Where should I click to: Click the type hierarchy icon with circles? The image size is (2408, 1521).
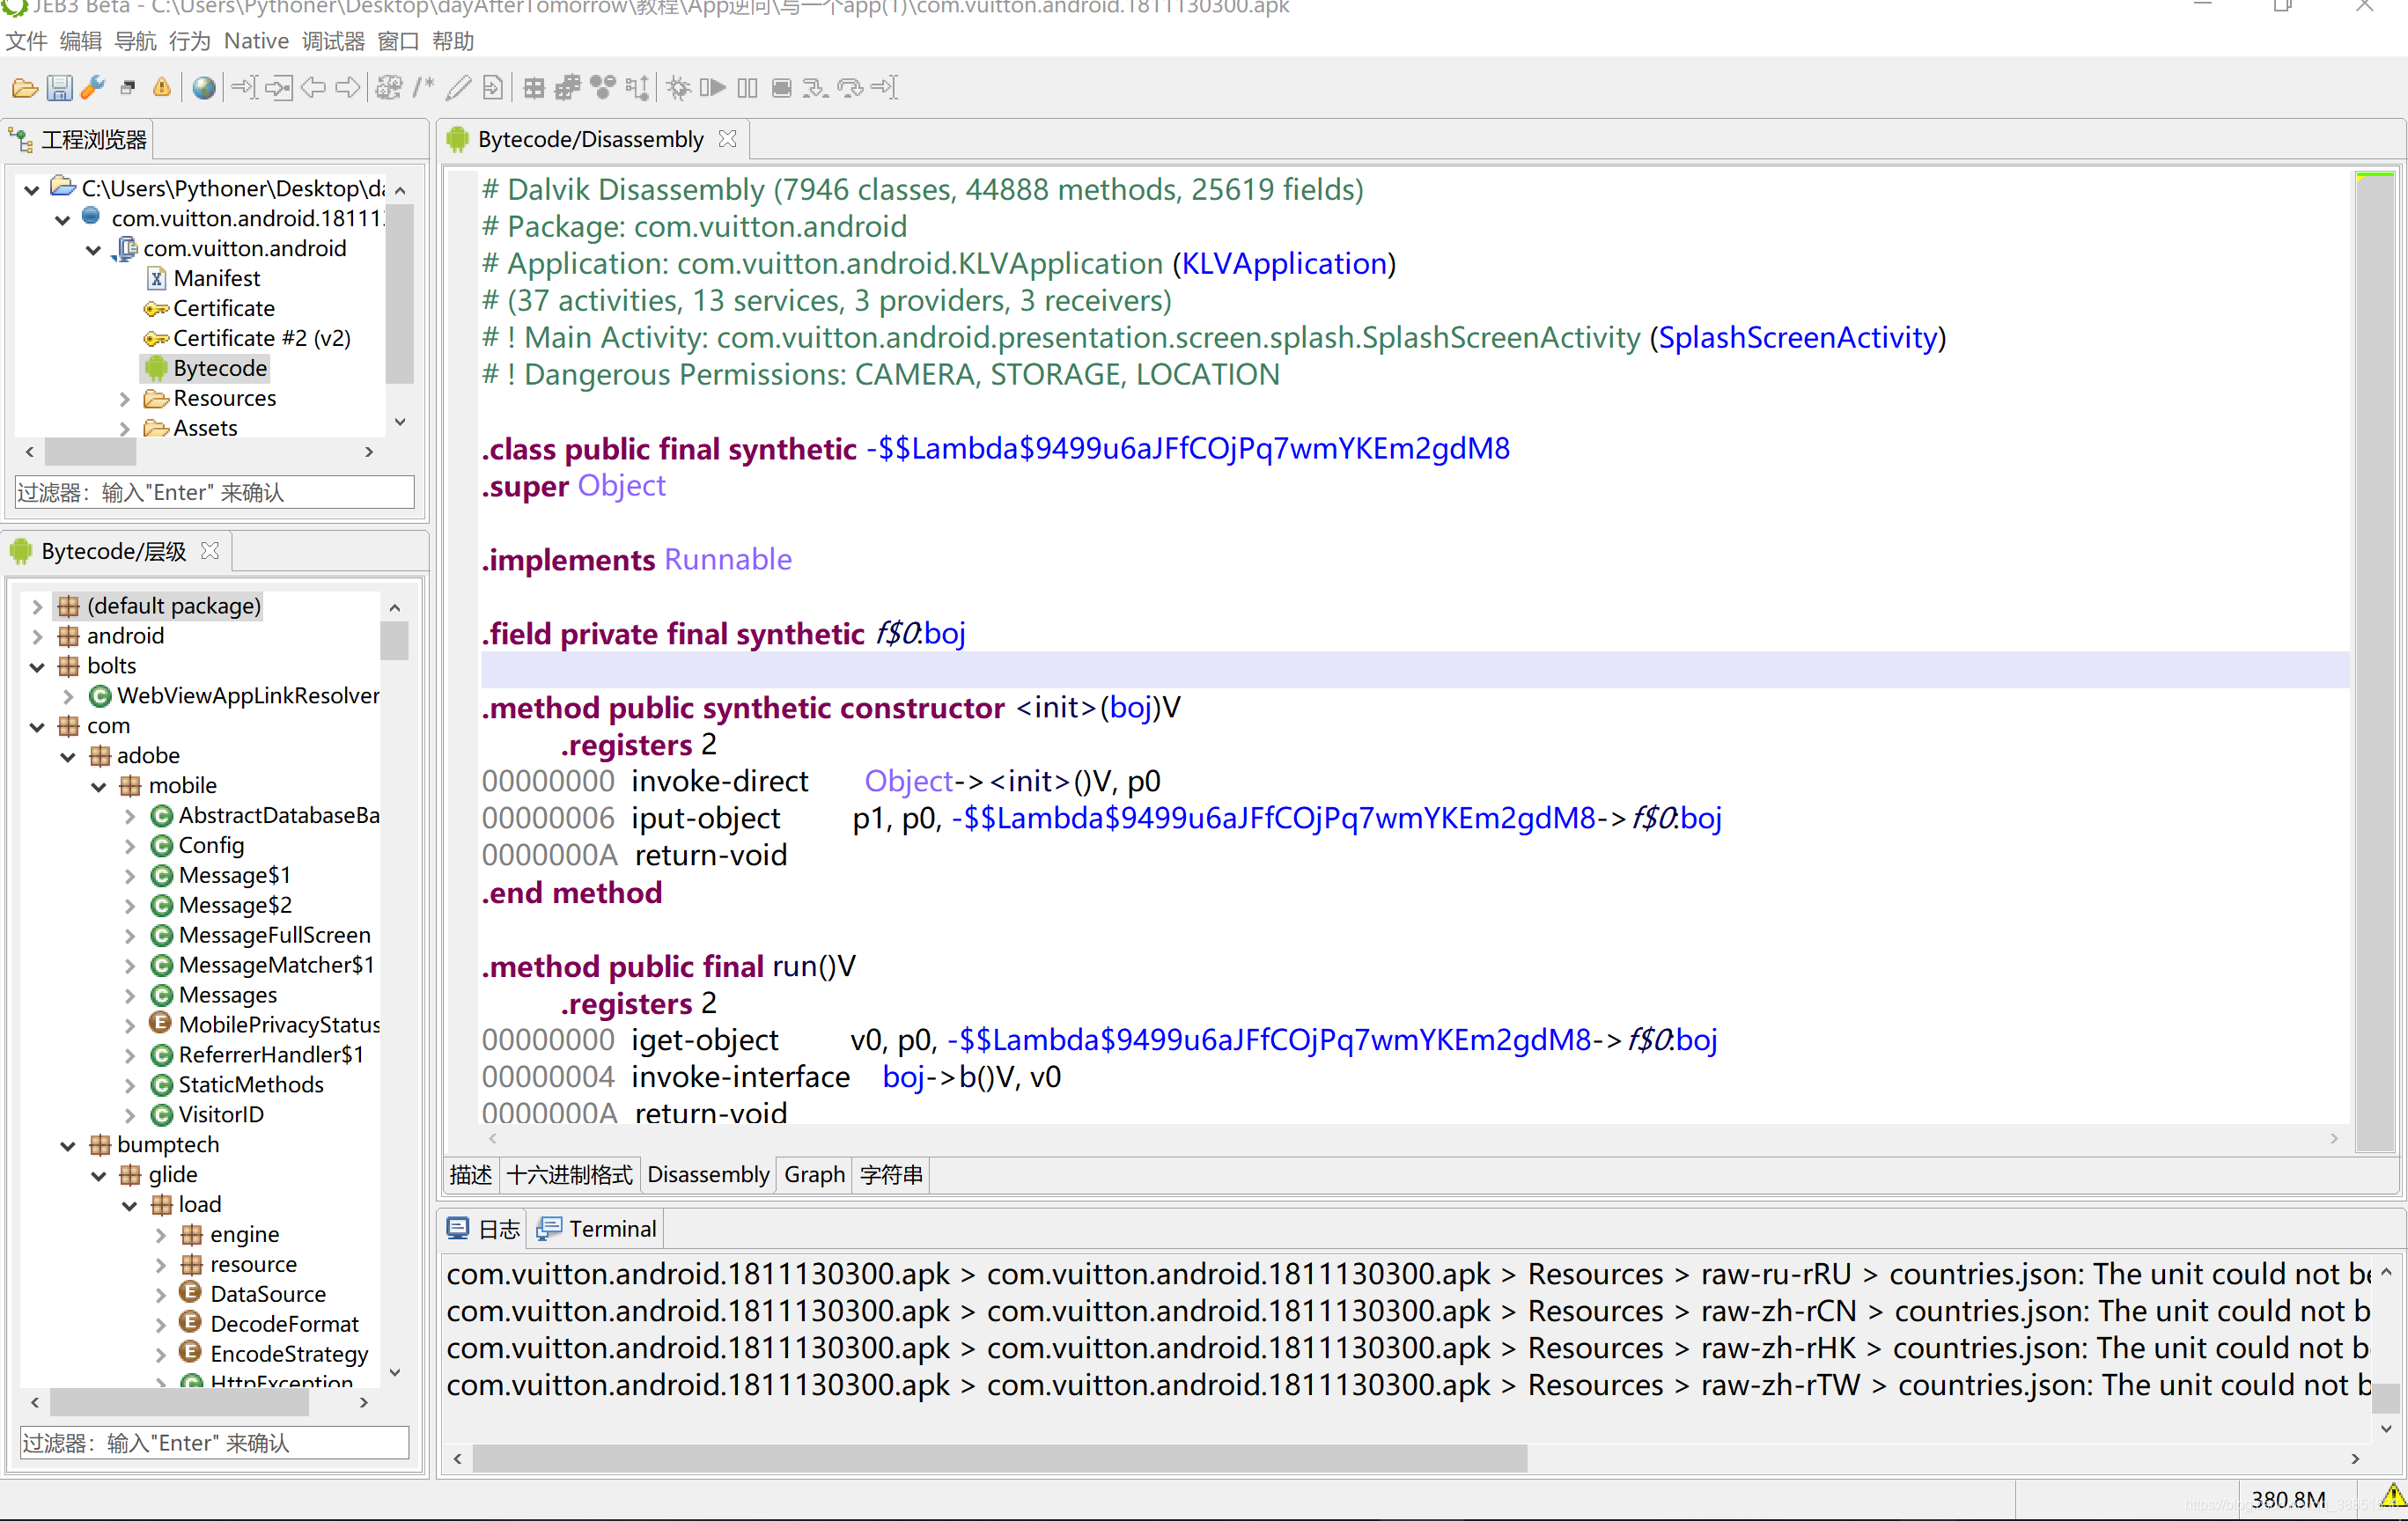click(x=603, y=88)
